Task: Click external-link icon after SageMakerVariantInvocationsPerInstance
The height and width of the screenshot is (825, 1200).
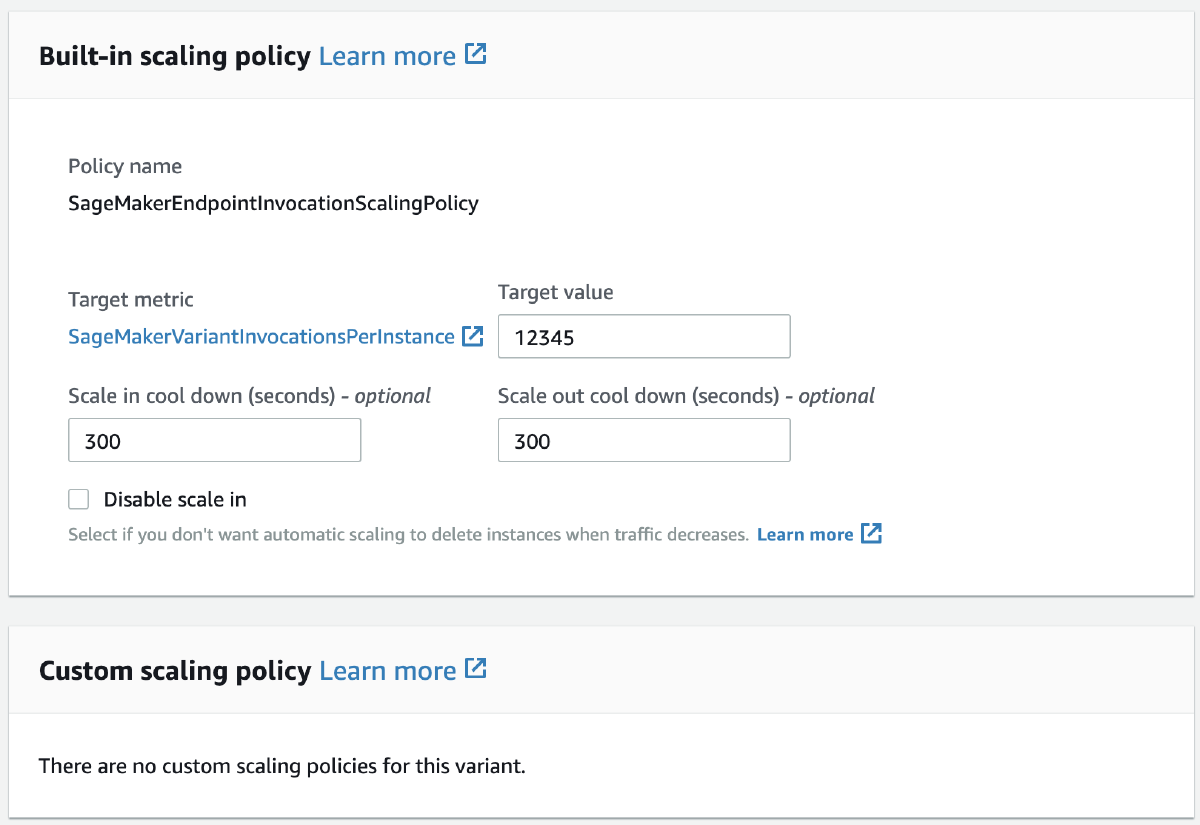Action: click(473, 336)
